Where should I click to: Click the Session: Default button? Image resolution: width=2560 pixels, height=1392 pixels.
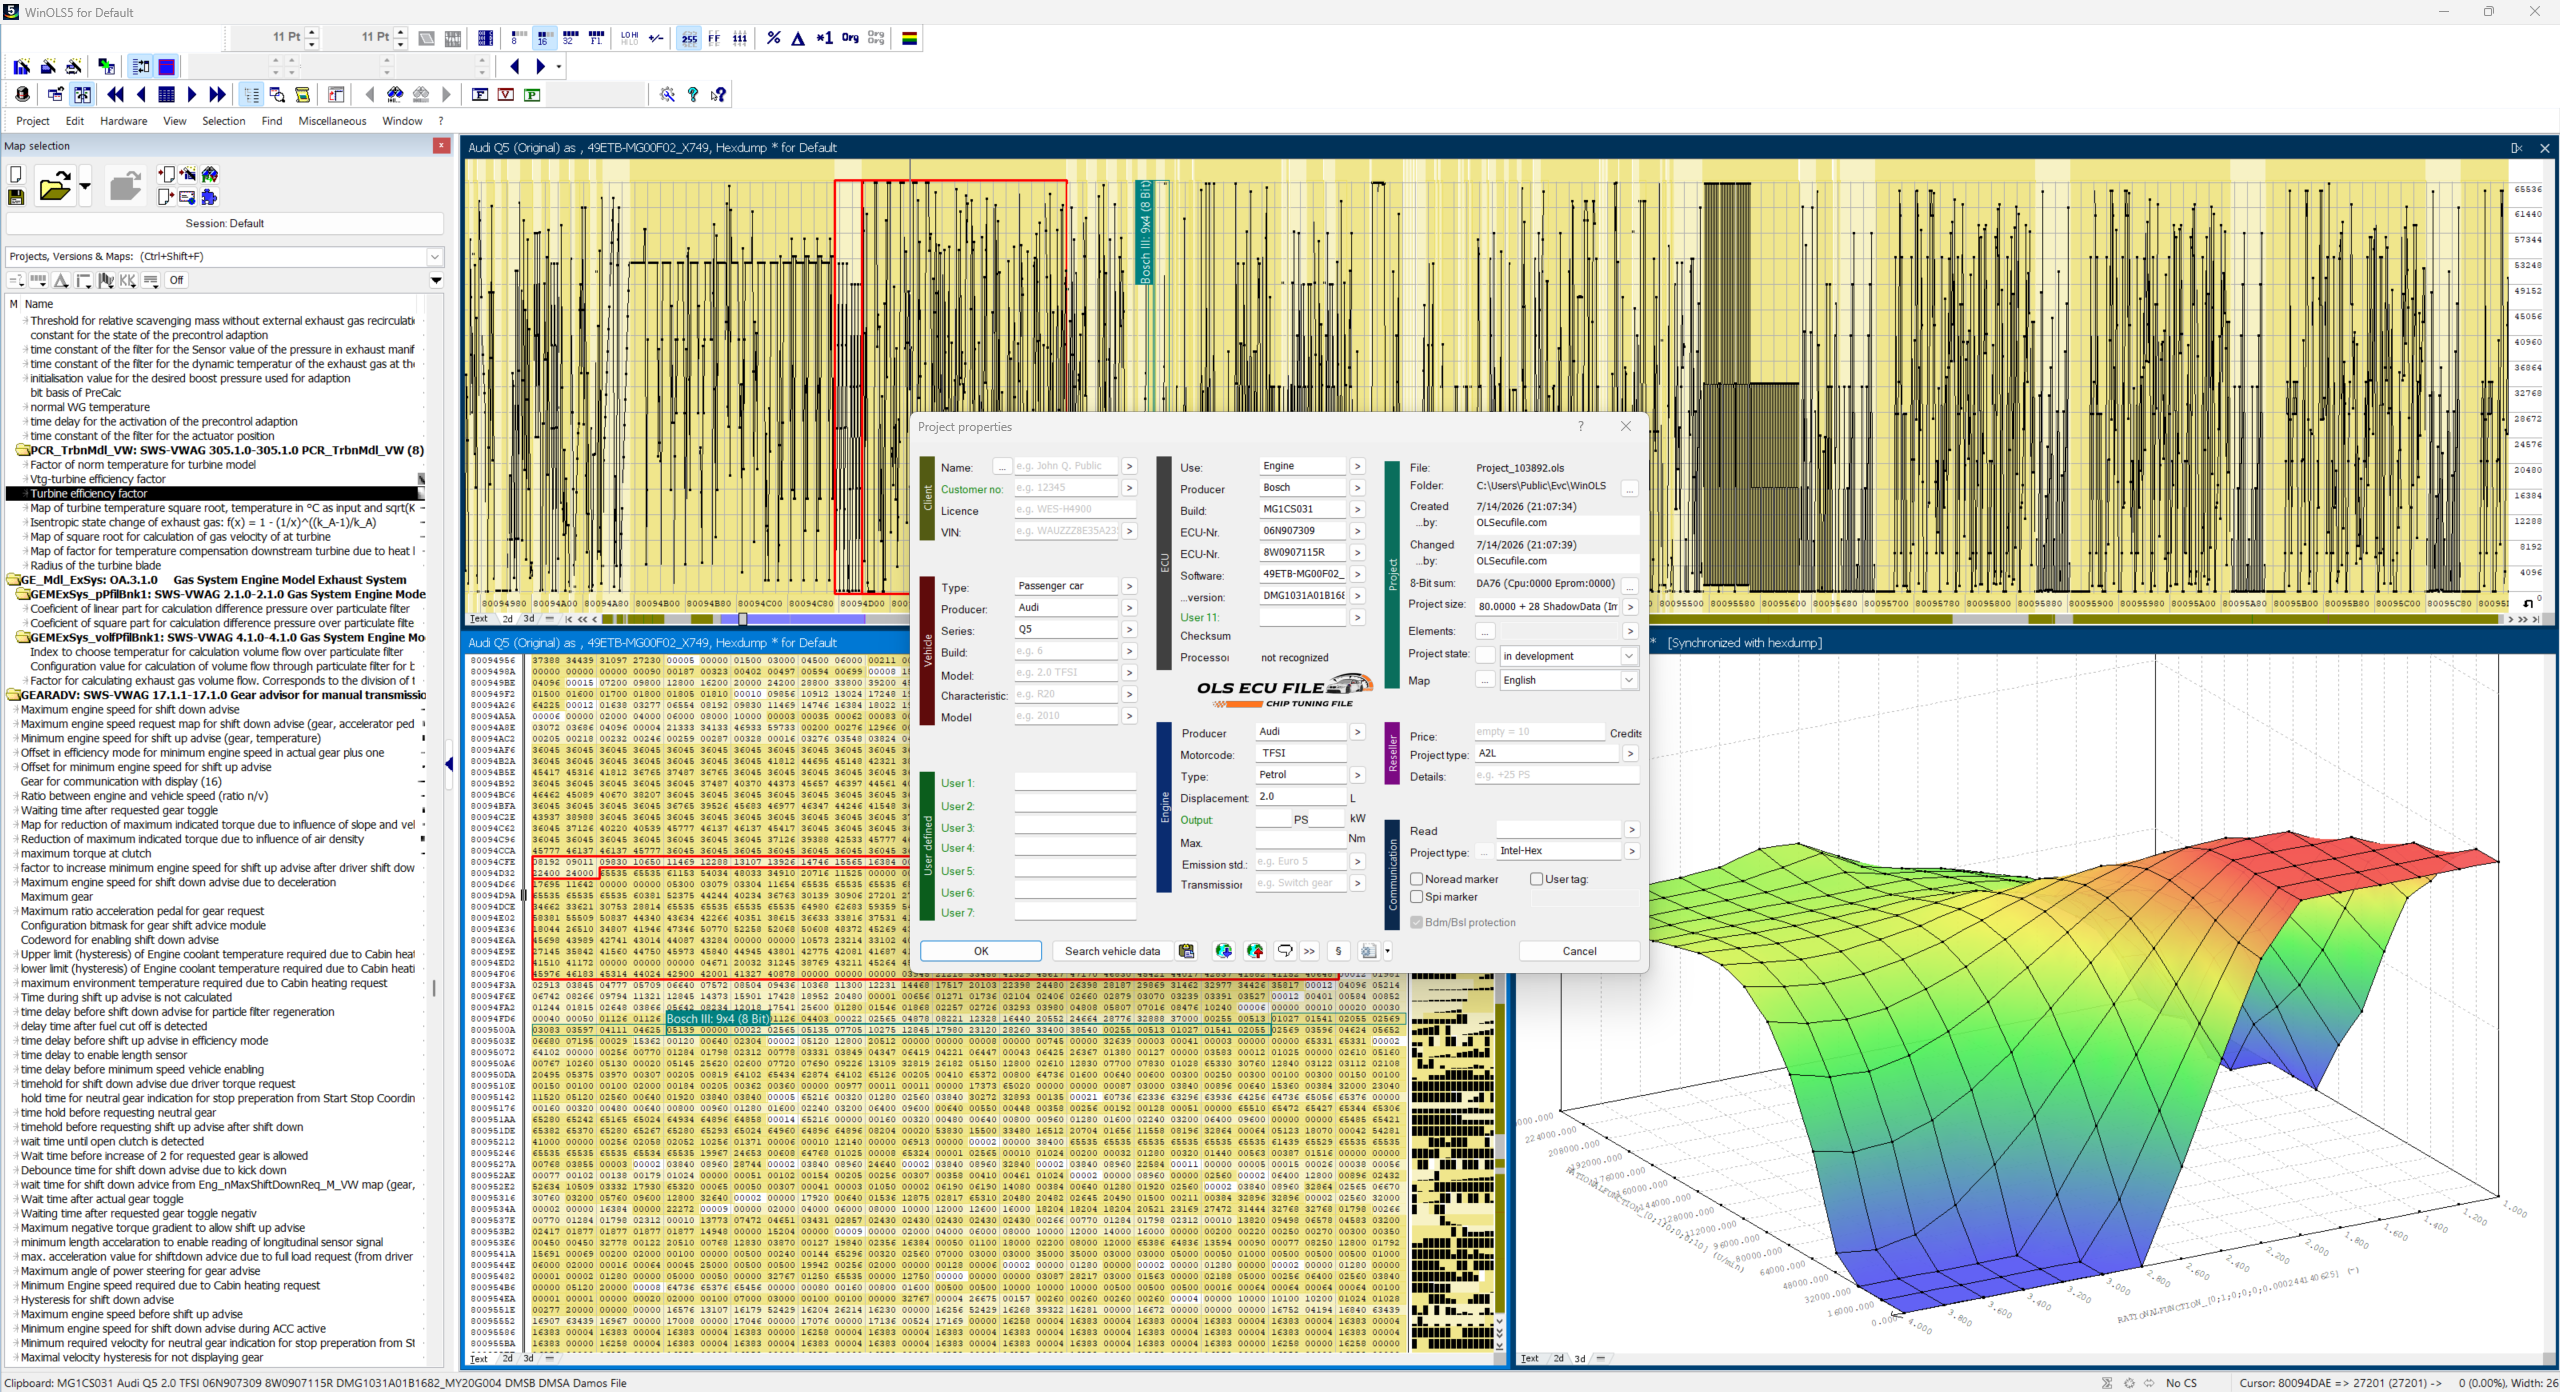tap(225, 223)
